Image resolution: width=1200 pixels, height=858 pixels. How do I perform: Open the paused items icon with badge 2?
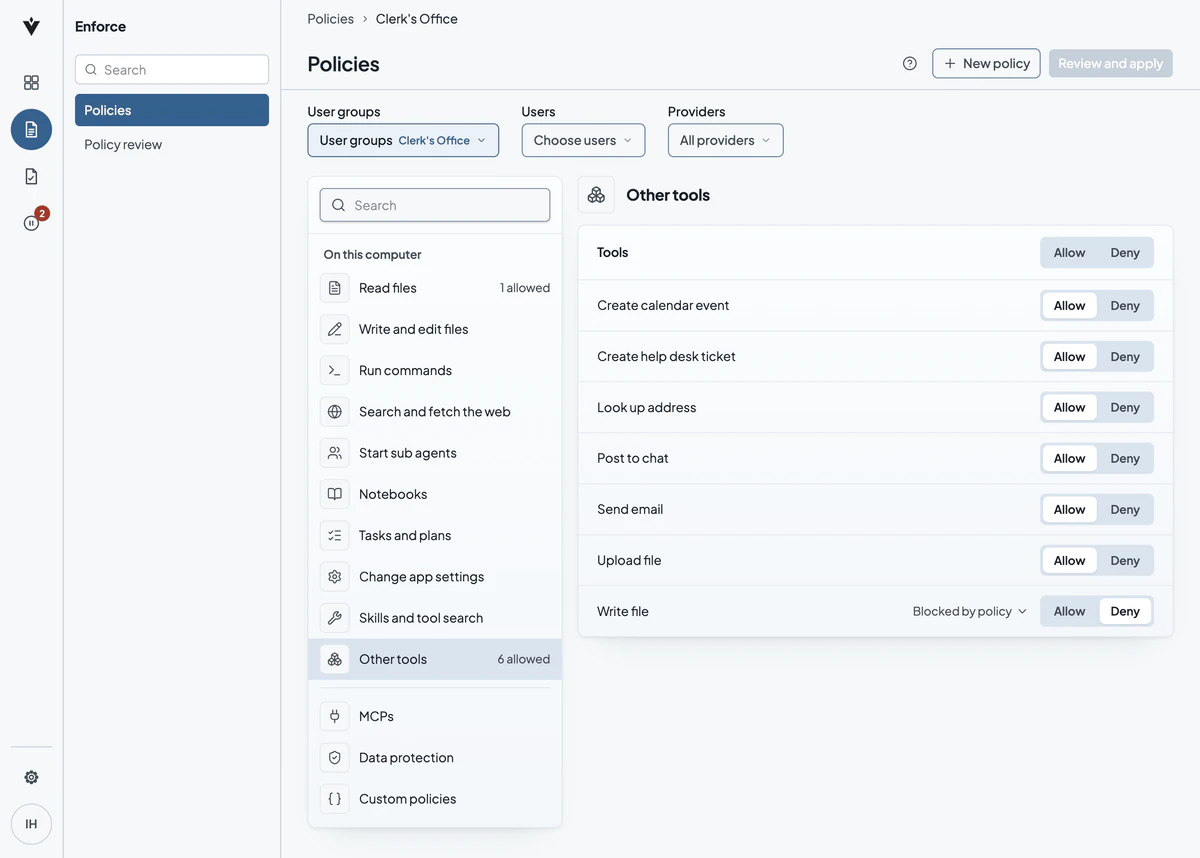[x=31, y=223]
